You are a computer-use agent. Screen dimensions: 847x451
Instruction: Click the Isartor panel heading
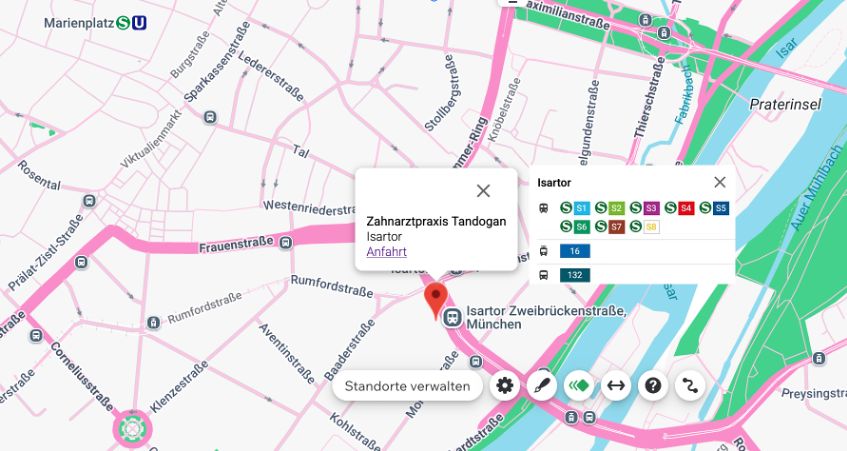click(554, 183)
